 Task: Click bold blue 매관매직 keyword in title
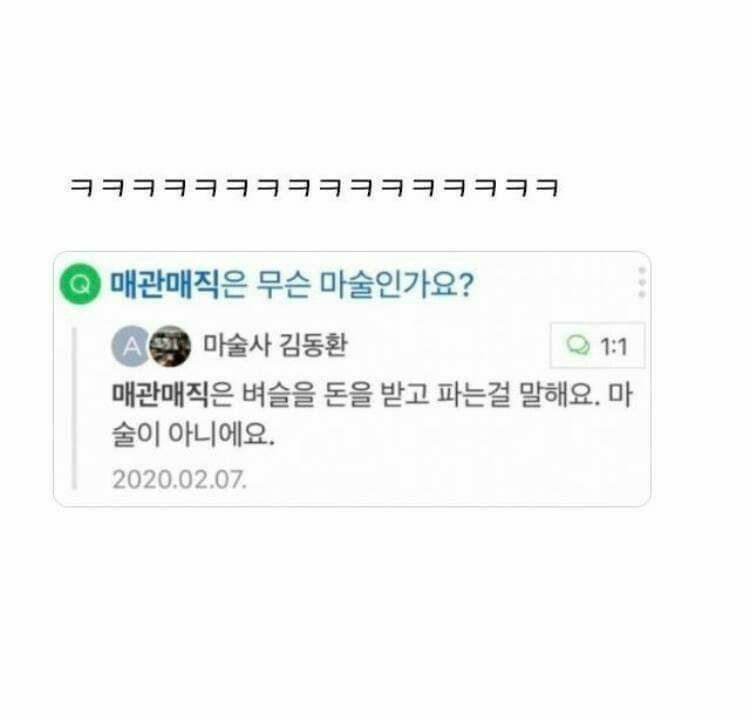[x=165, y=284]
